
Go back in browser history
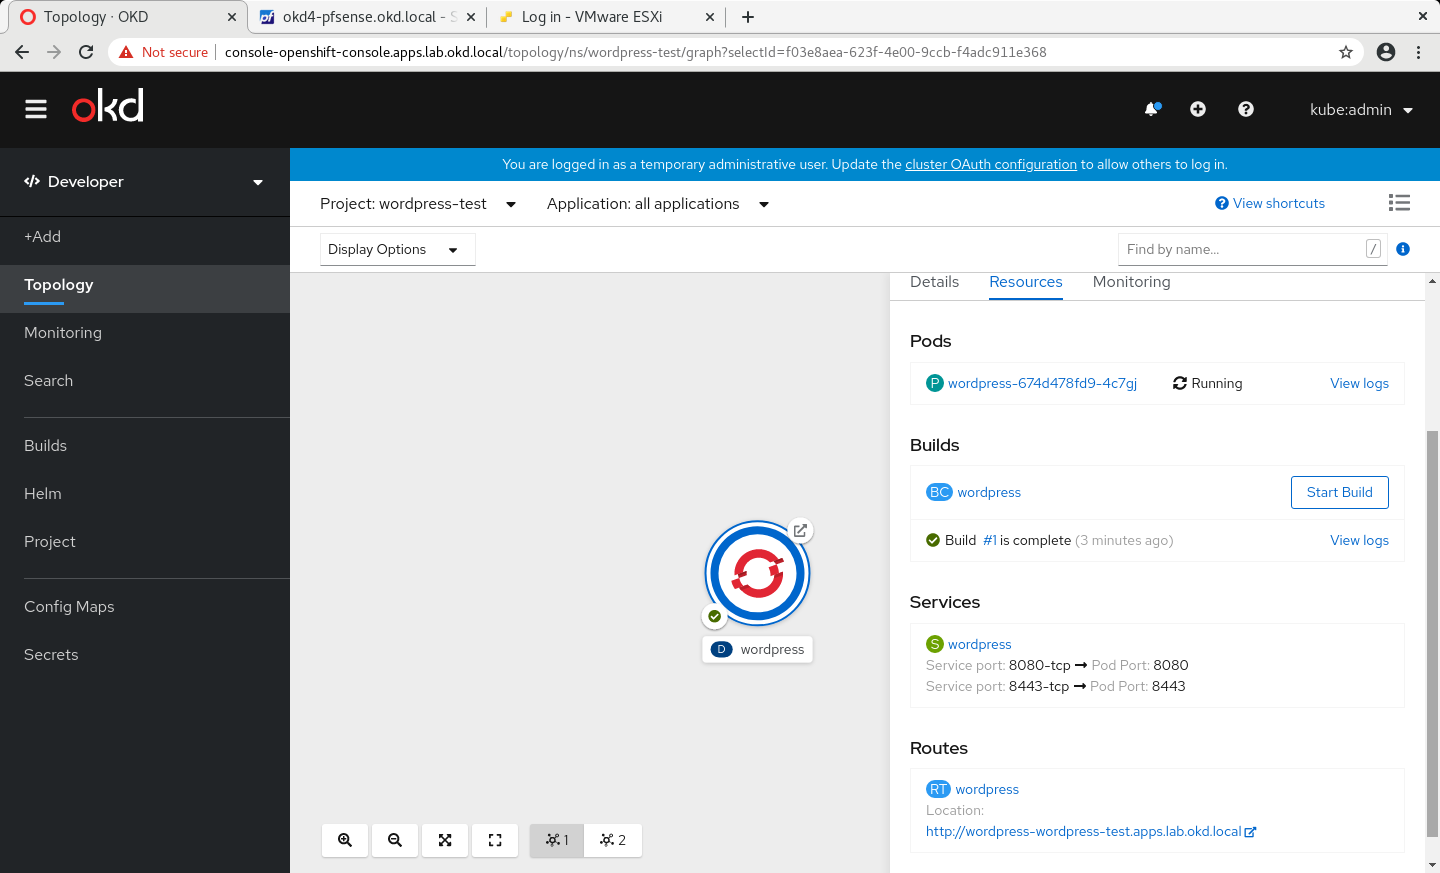[x=22, y=52]
